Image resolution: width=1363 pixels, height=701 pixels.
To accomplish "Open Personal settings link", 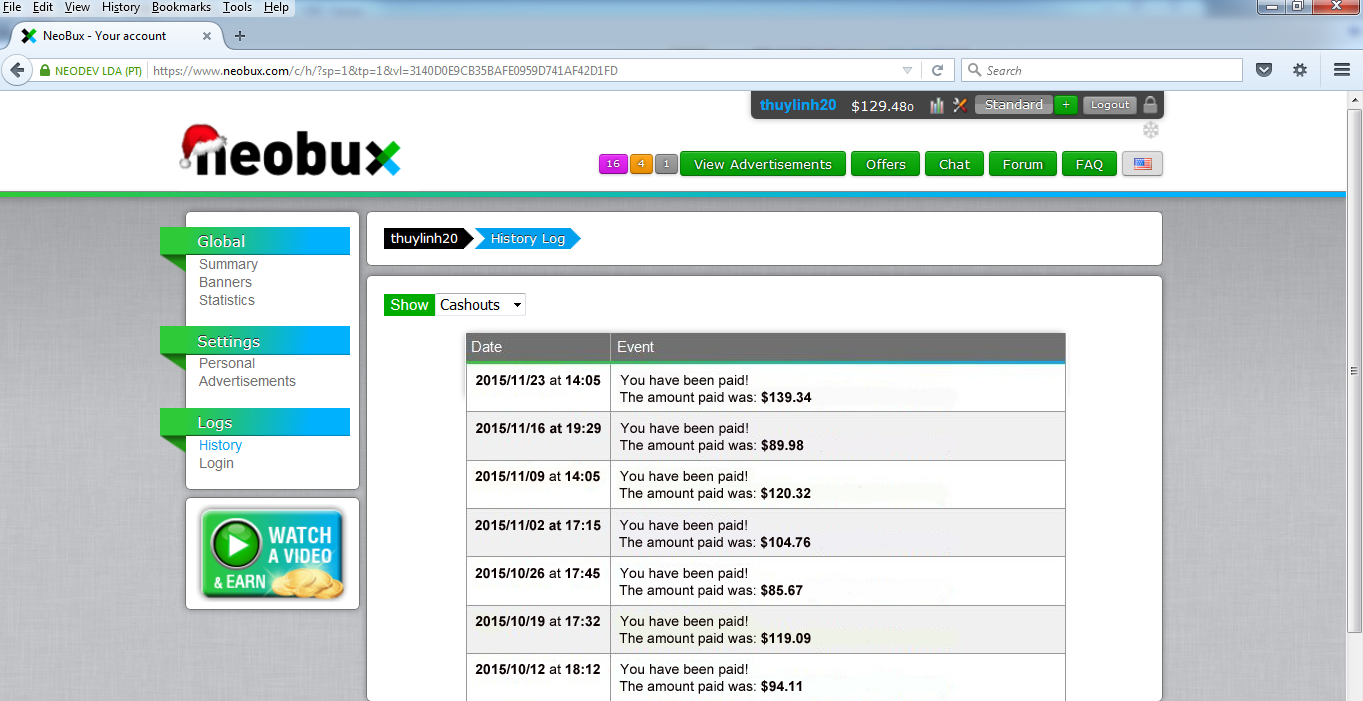I will [x=227, y=363].
